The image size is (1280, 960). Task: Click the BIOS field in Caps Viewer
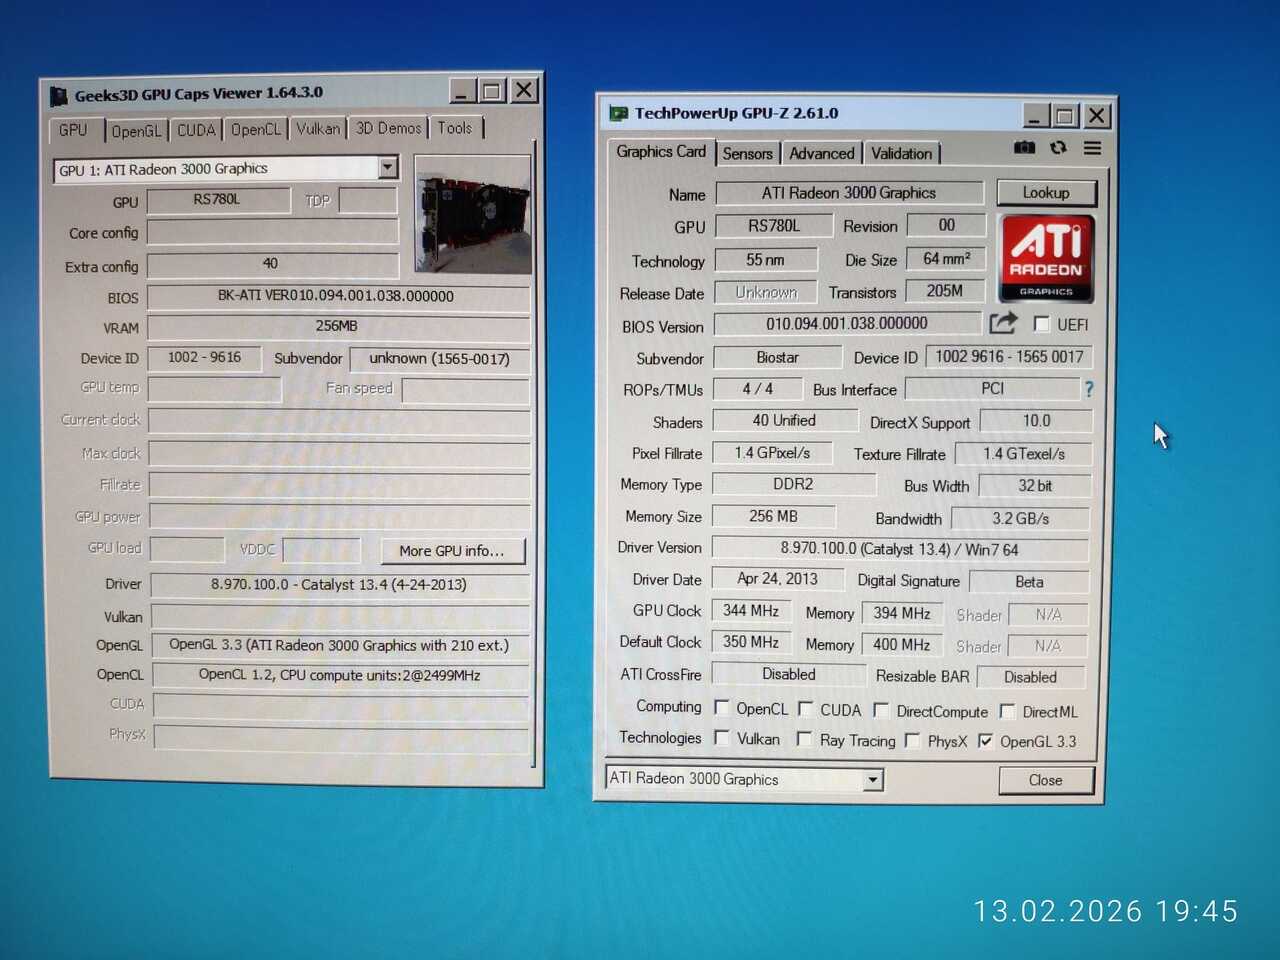point(337,296)
